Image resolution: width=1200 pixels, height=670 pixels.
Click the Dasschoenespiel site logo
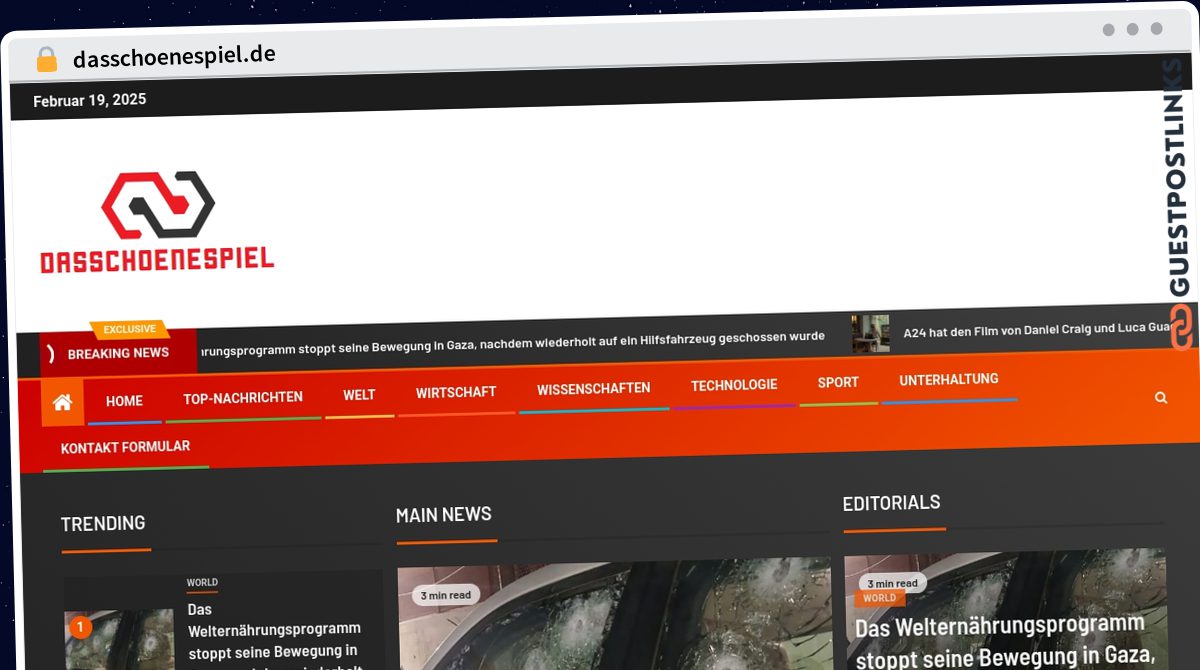coord(158,222)
